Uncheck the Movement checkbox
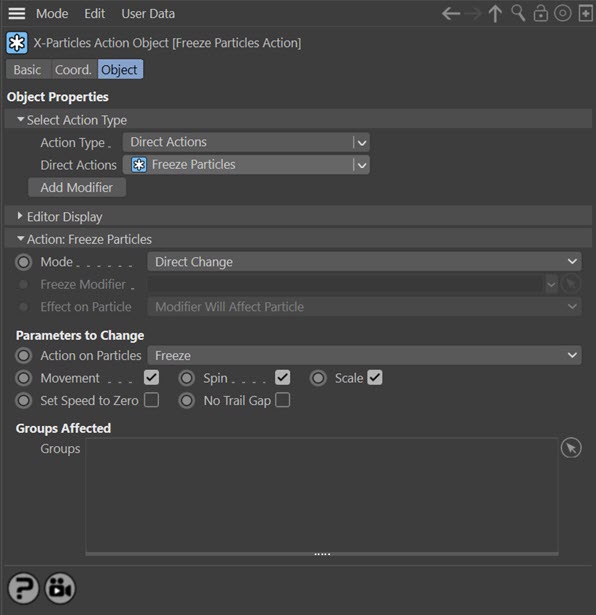This screenshot has height=615, width=596. (x=151, y=378)
